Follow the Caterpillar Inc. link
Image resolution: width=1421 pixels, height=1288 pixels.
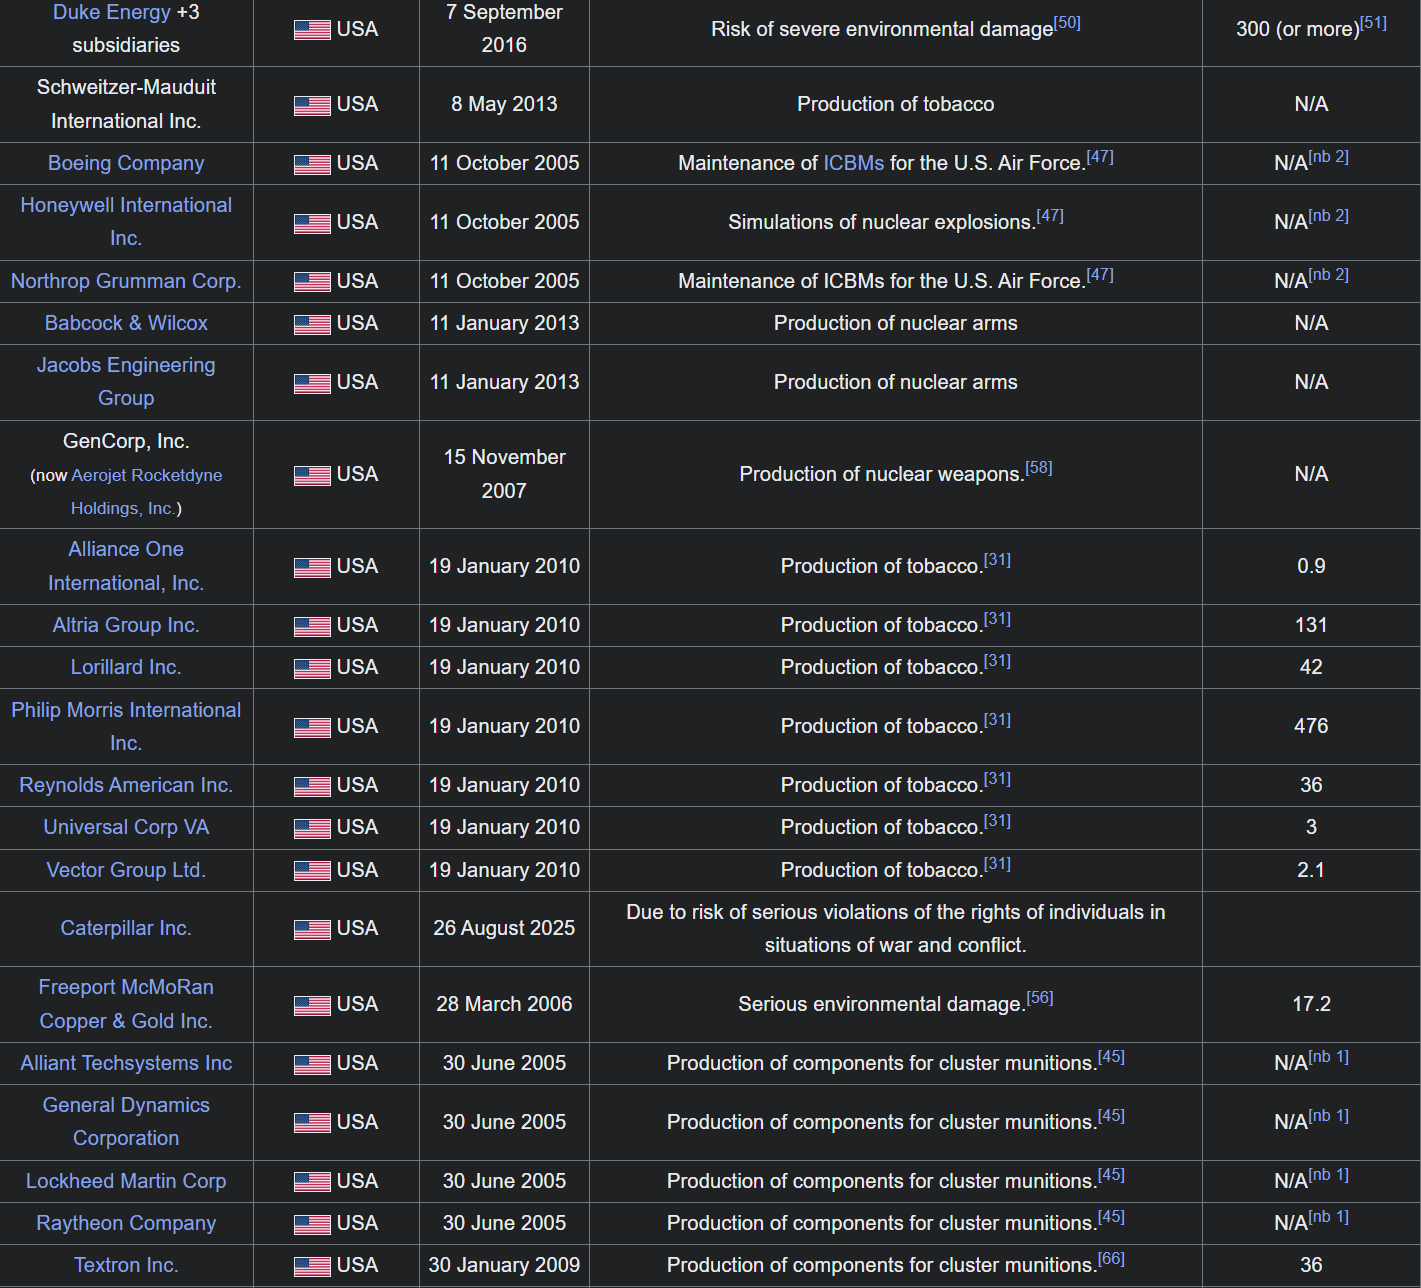click(x=126, y=928)
